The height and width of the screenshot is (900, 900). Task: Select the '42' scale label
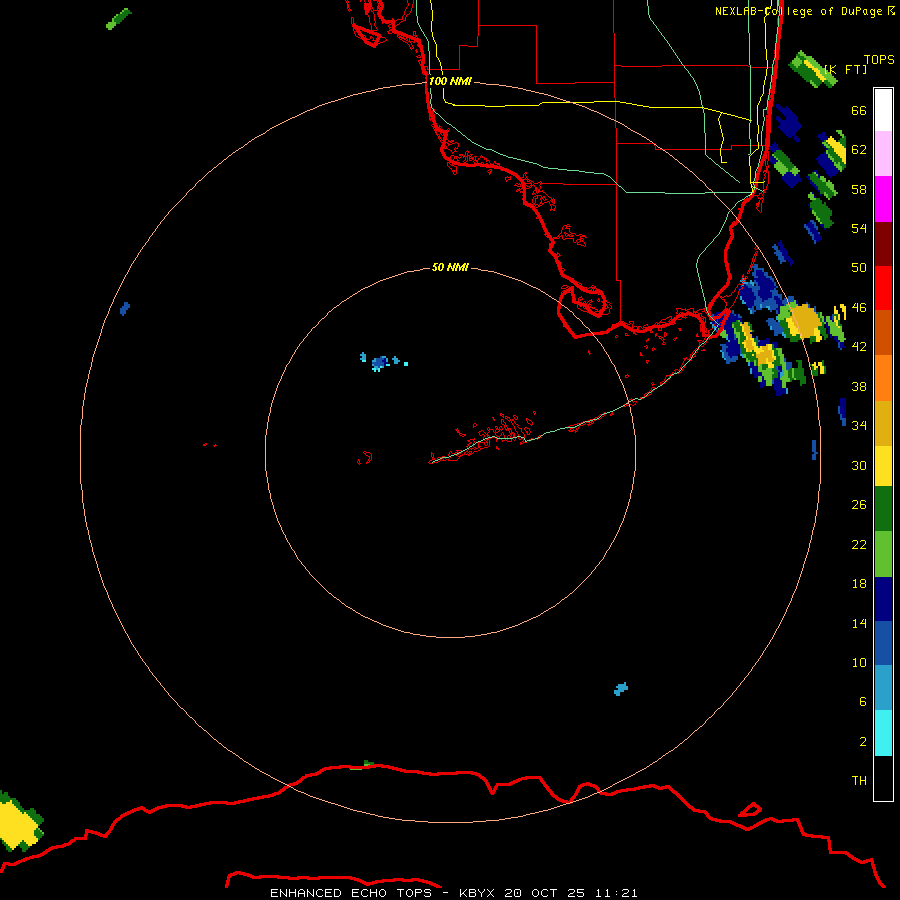[859, 347]
